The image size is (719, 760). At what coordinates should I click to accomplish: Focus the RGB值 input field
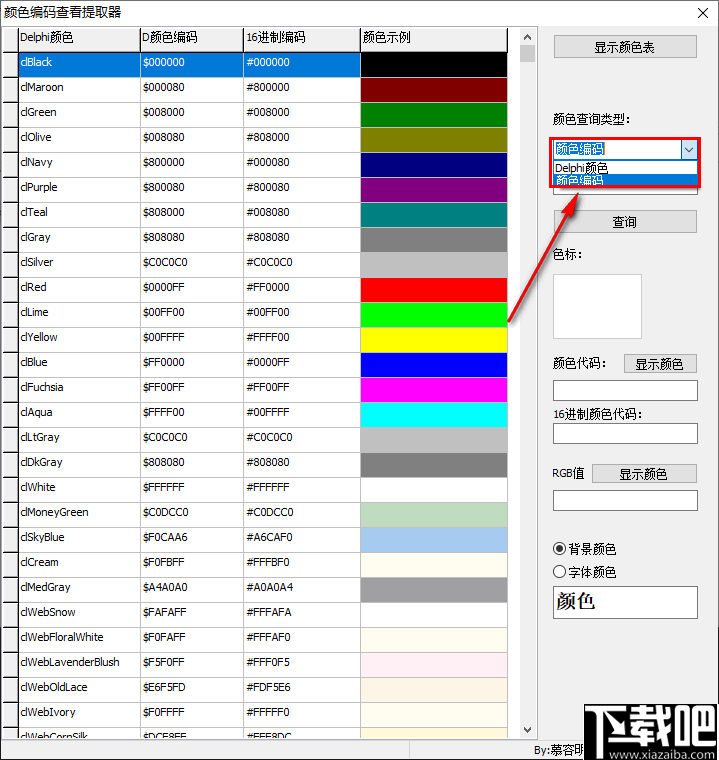click(x=625, y=500)
